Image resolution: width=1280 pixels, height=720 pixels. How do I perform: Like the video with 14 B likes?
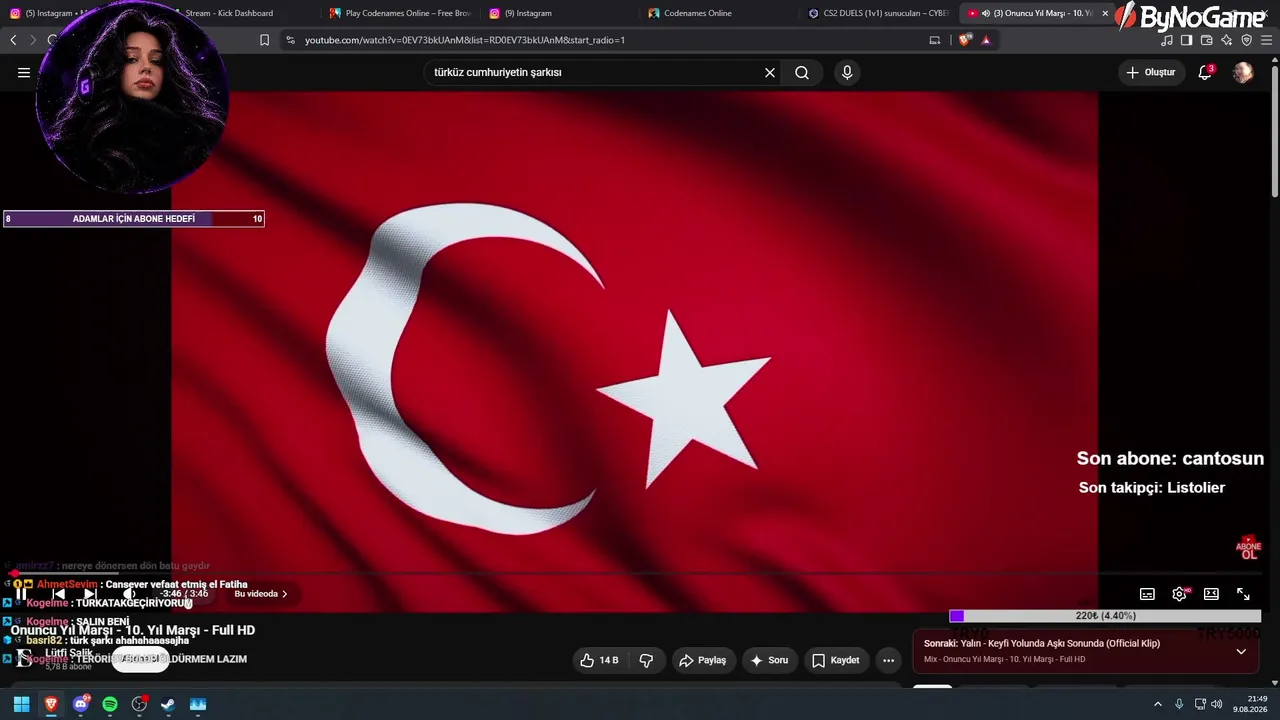click(x=599, y=660)
